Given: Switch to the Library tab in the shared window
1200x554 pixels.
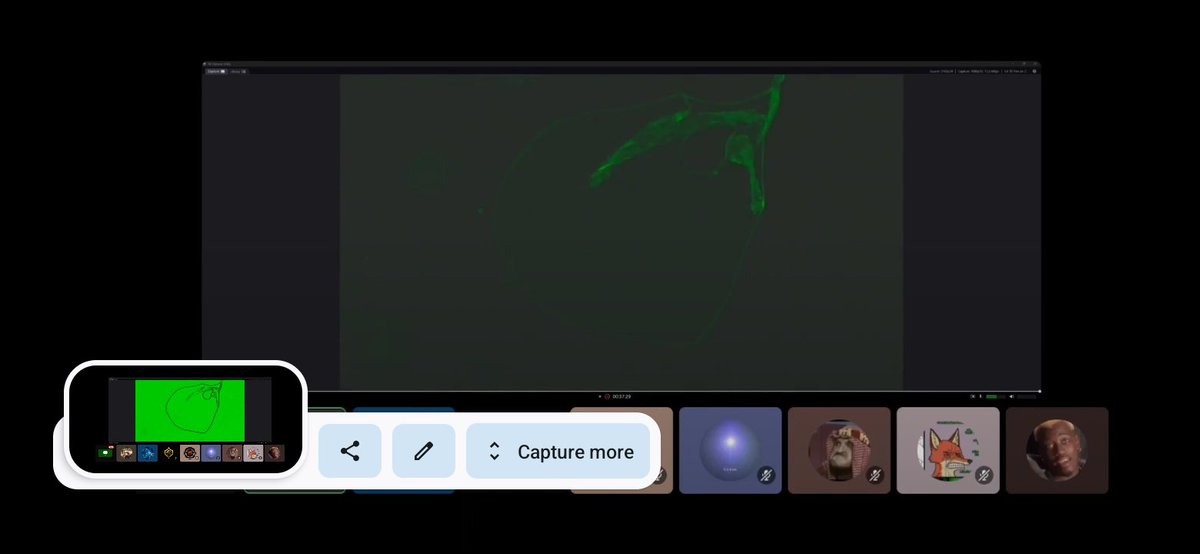Looking at the screenshot, I should point(238,71).
